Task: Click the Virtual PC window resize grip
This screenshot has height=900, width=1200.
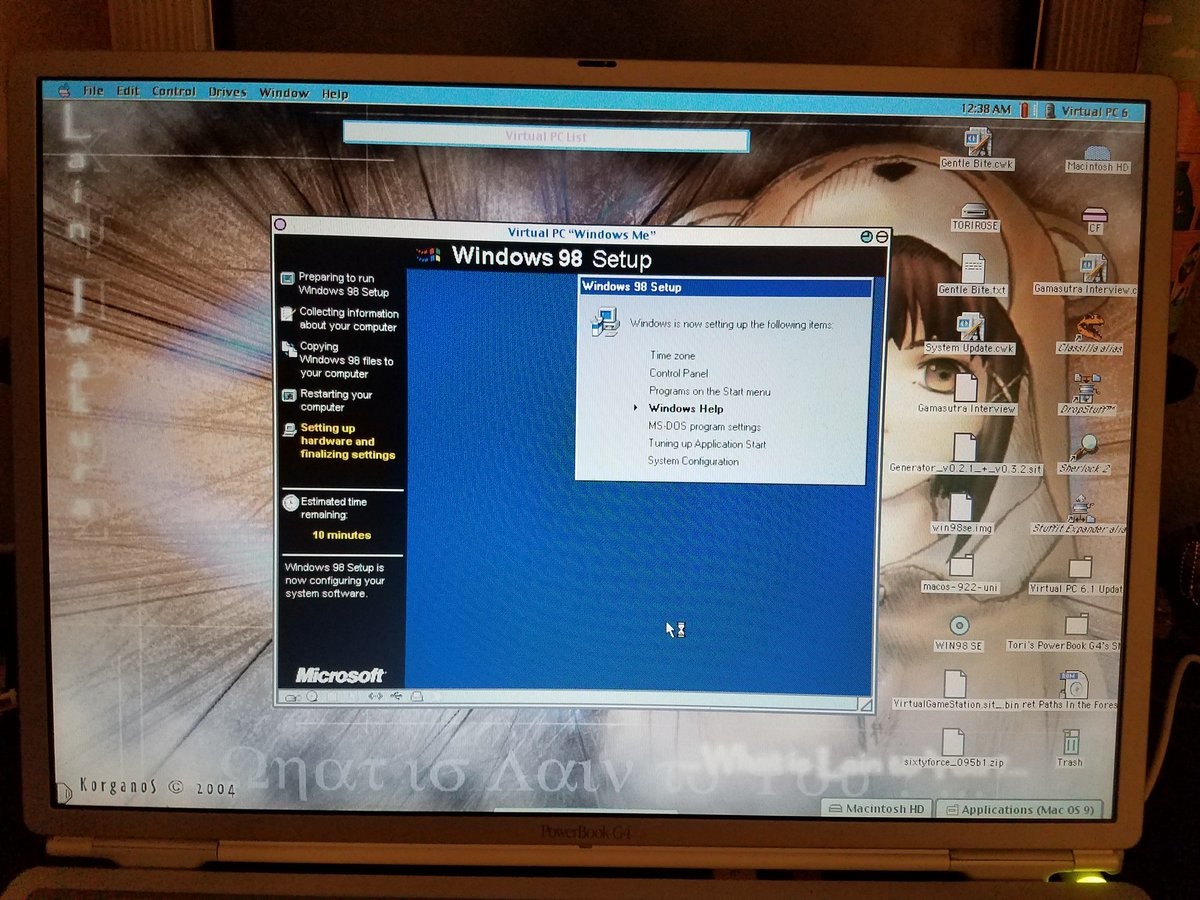Action: 866,705
